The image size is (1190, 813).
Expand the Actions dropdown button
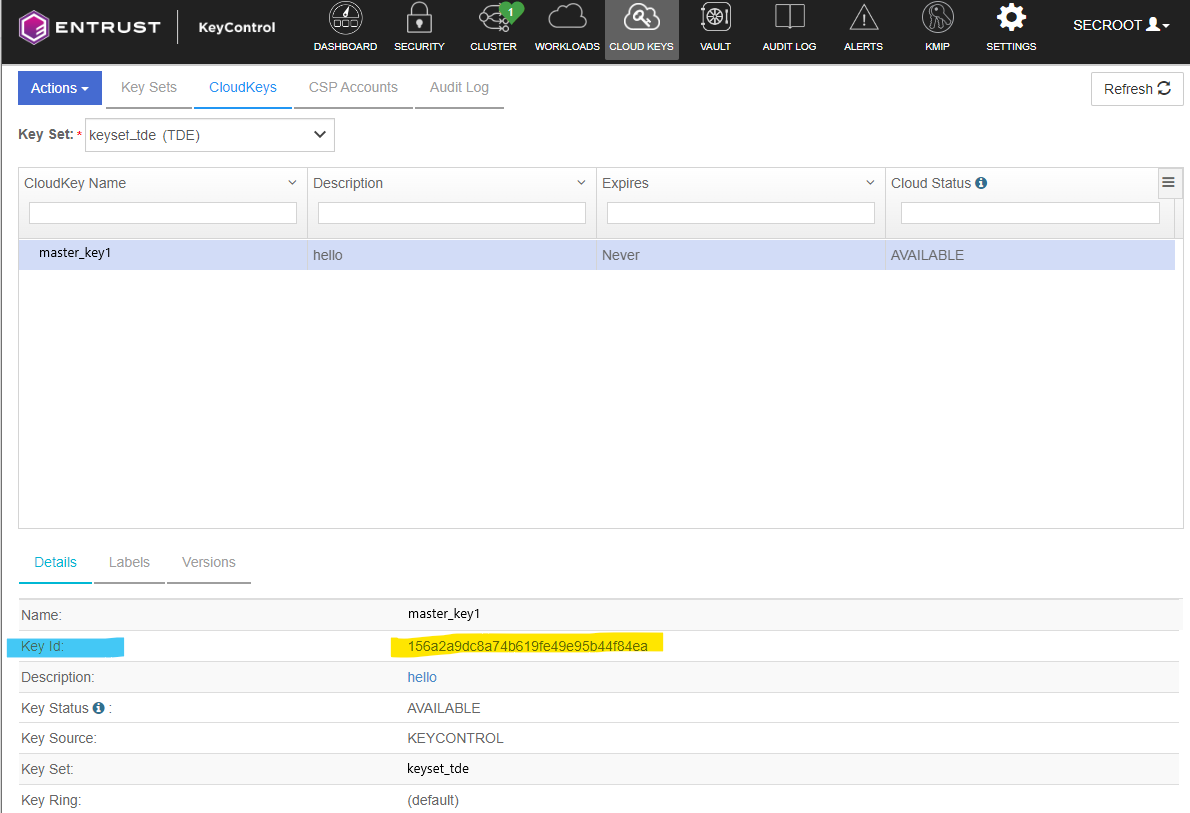pyautogui.click(x=60, y=88)
